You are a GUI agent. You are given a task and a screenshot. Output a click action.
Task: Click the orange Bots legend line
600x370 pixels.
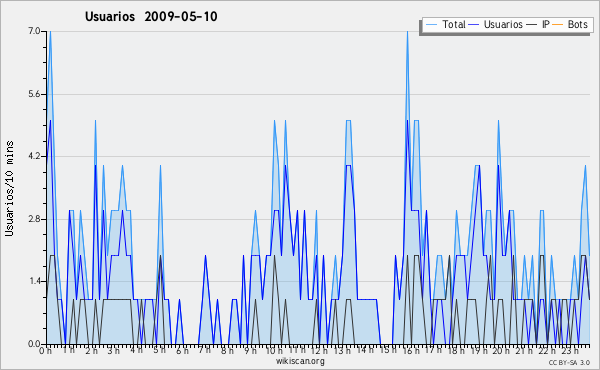coord(558,25)
